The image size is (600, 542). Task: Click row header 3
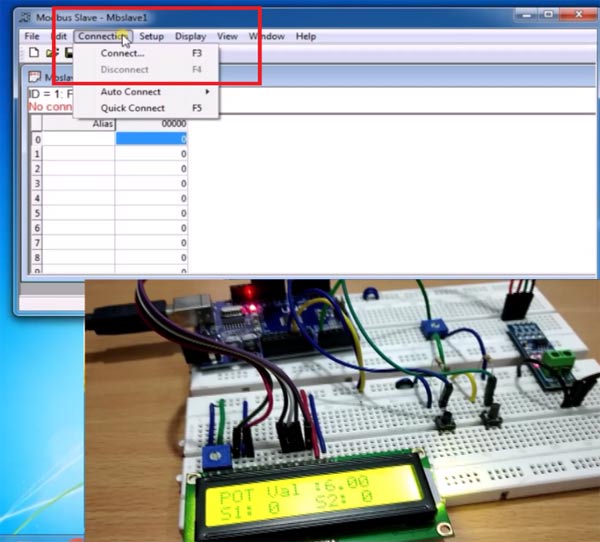[37, 184]
